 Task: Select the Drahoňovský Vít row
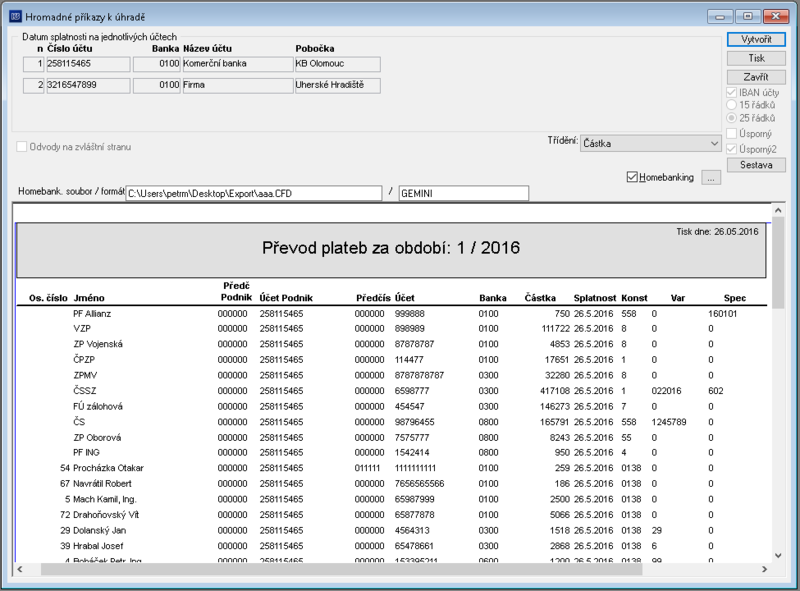[x=392, y=514]
